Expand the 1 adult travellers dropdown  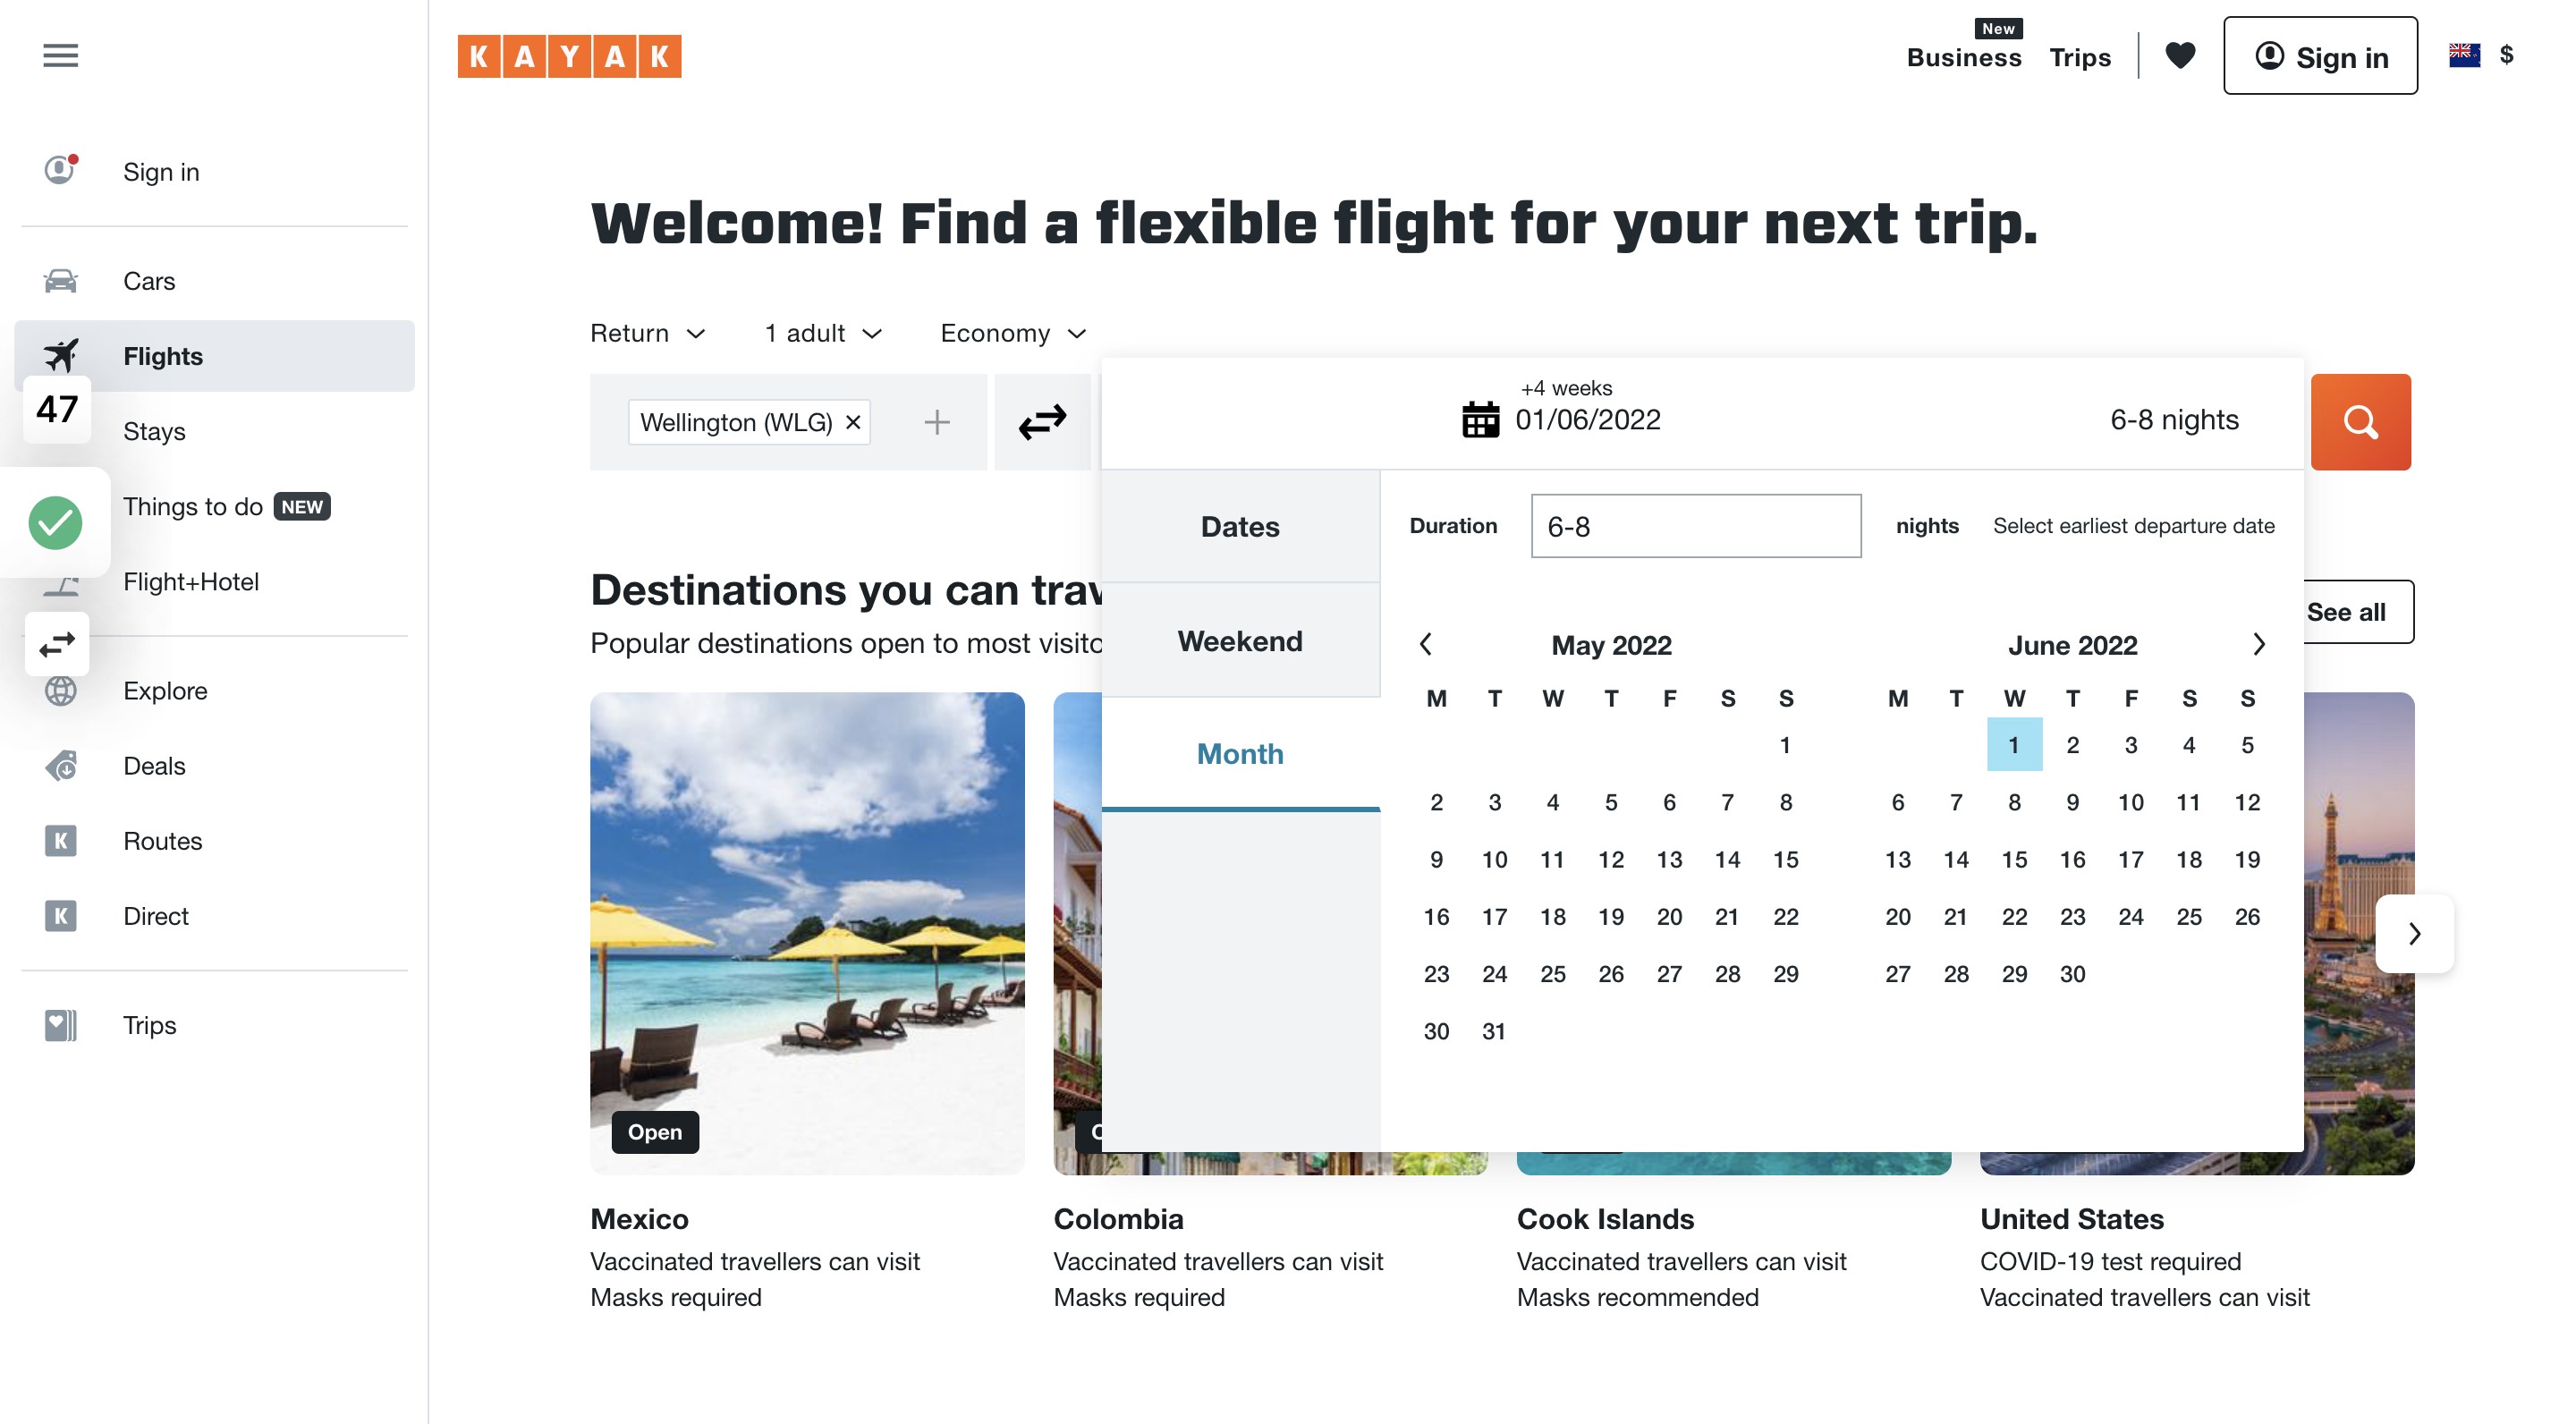click(824, 333)
